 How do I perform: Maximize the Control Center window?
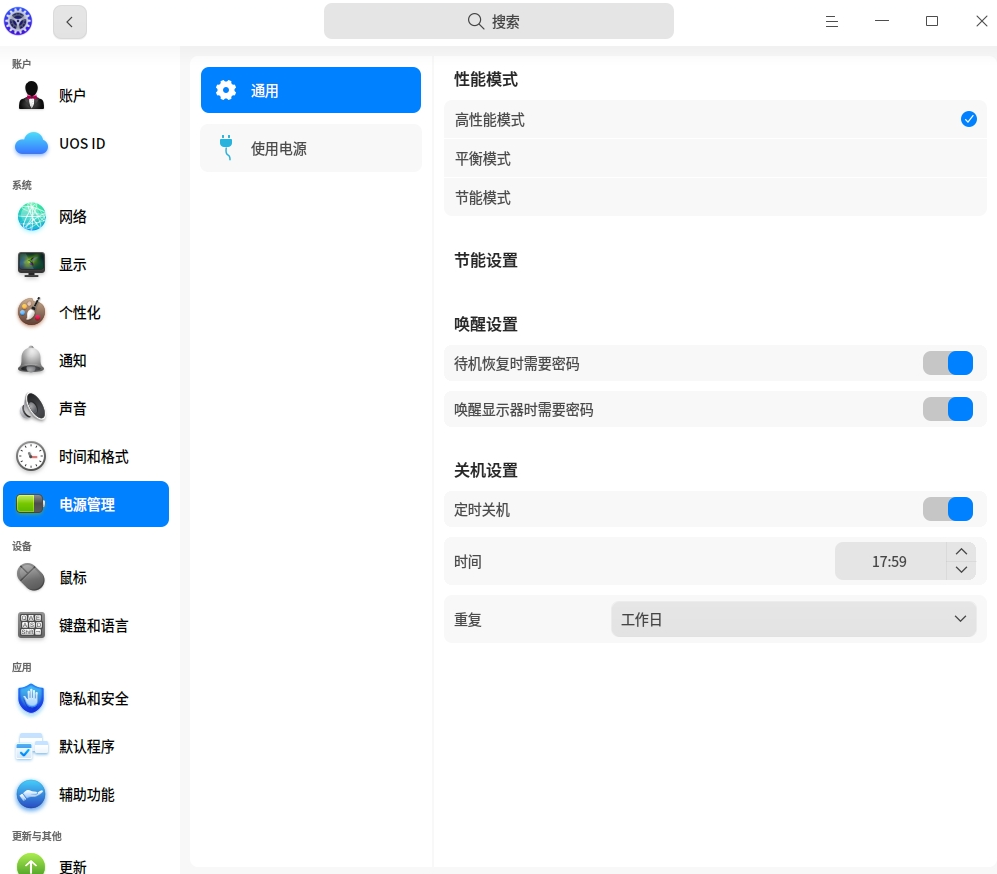pyautogui.click(x=932, y=22)
